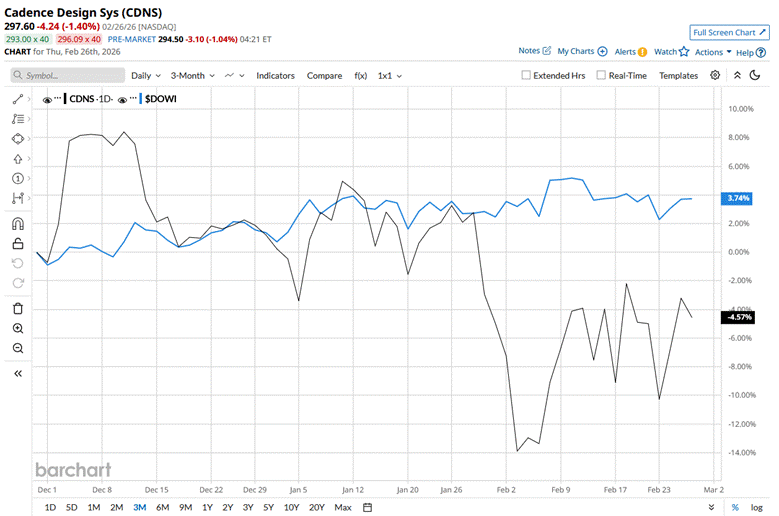
Task: Click the black CDNS color bar
Action: tap(65, 99)
